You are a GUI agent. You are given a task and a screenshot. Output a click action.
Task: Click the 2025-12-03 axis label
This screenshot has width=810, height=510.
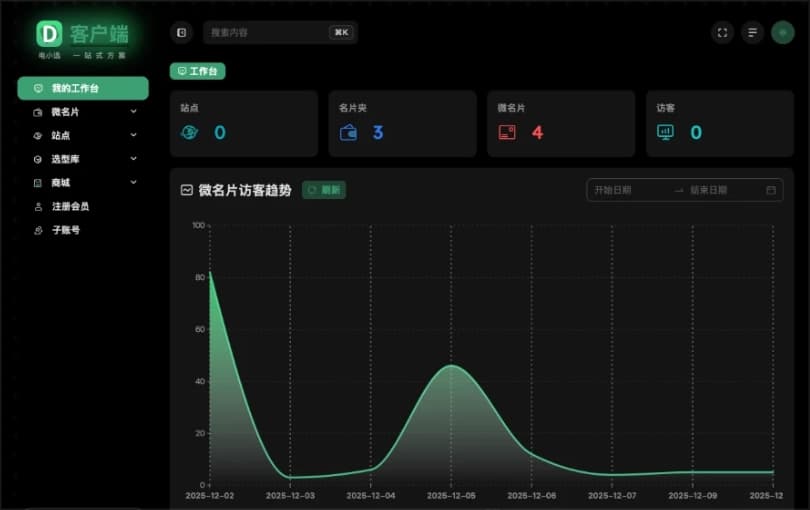pos(290,496)
